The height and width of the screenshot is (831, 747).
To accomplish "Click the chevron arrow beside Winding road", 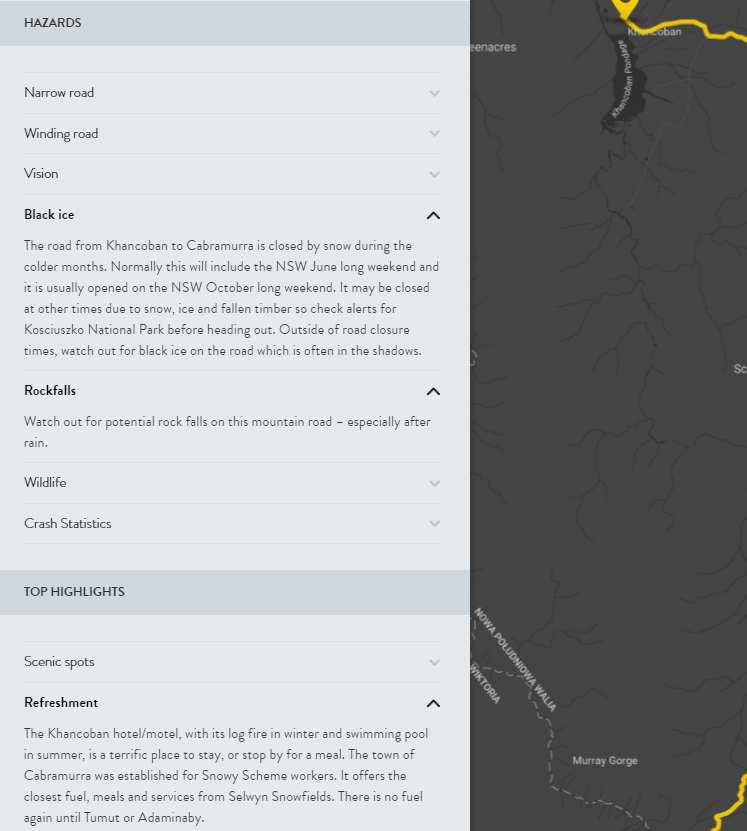I will tap(433, 134).
